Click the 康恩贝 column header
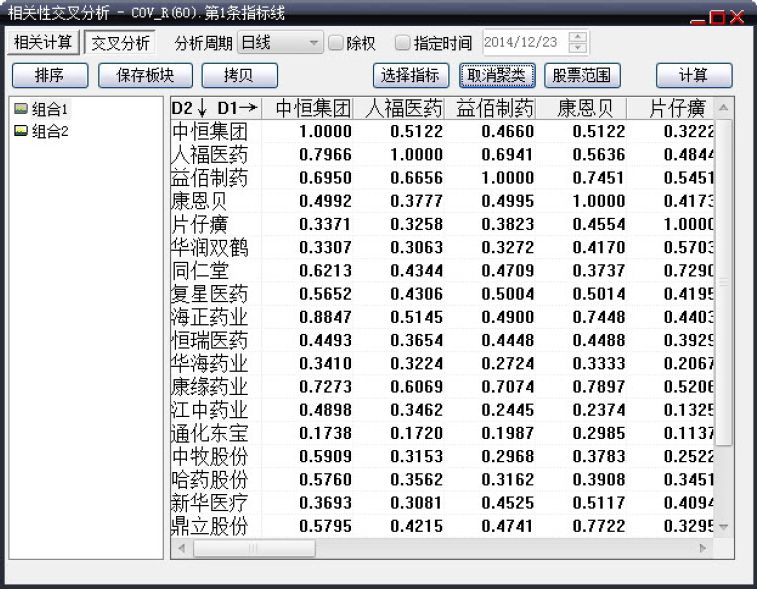Screen dimensions: 757x589 (581, 108)
